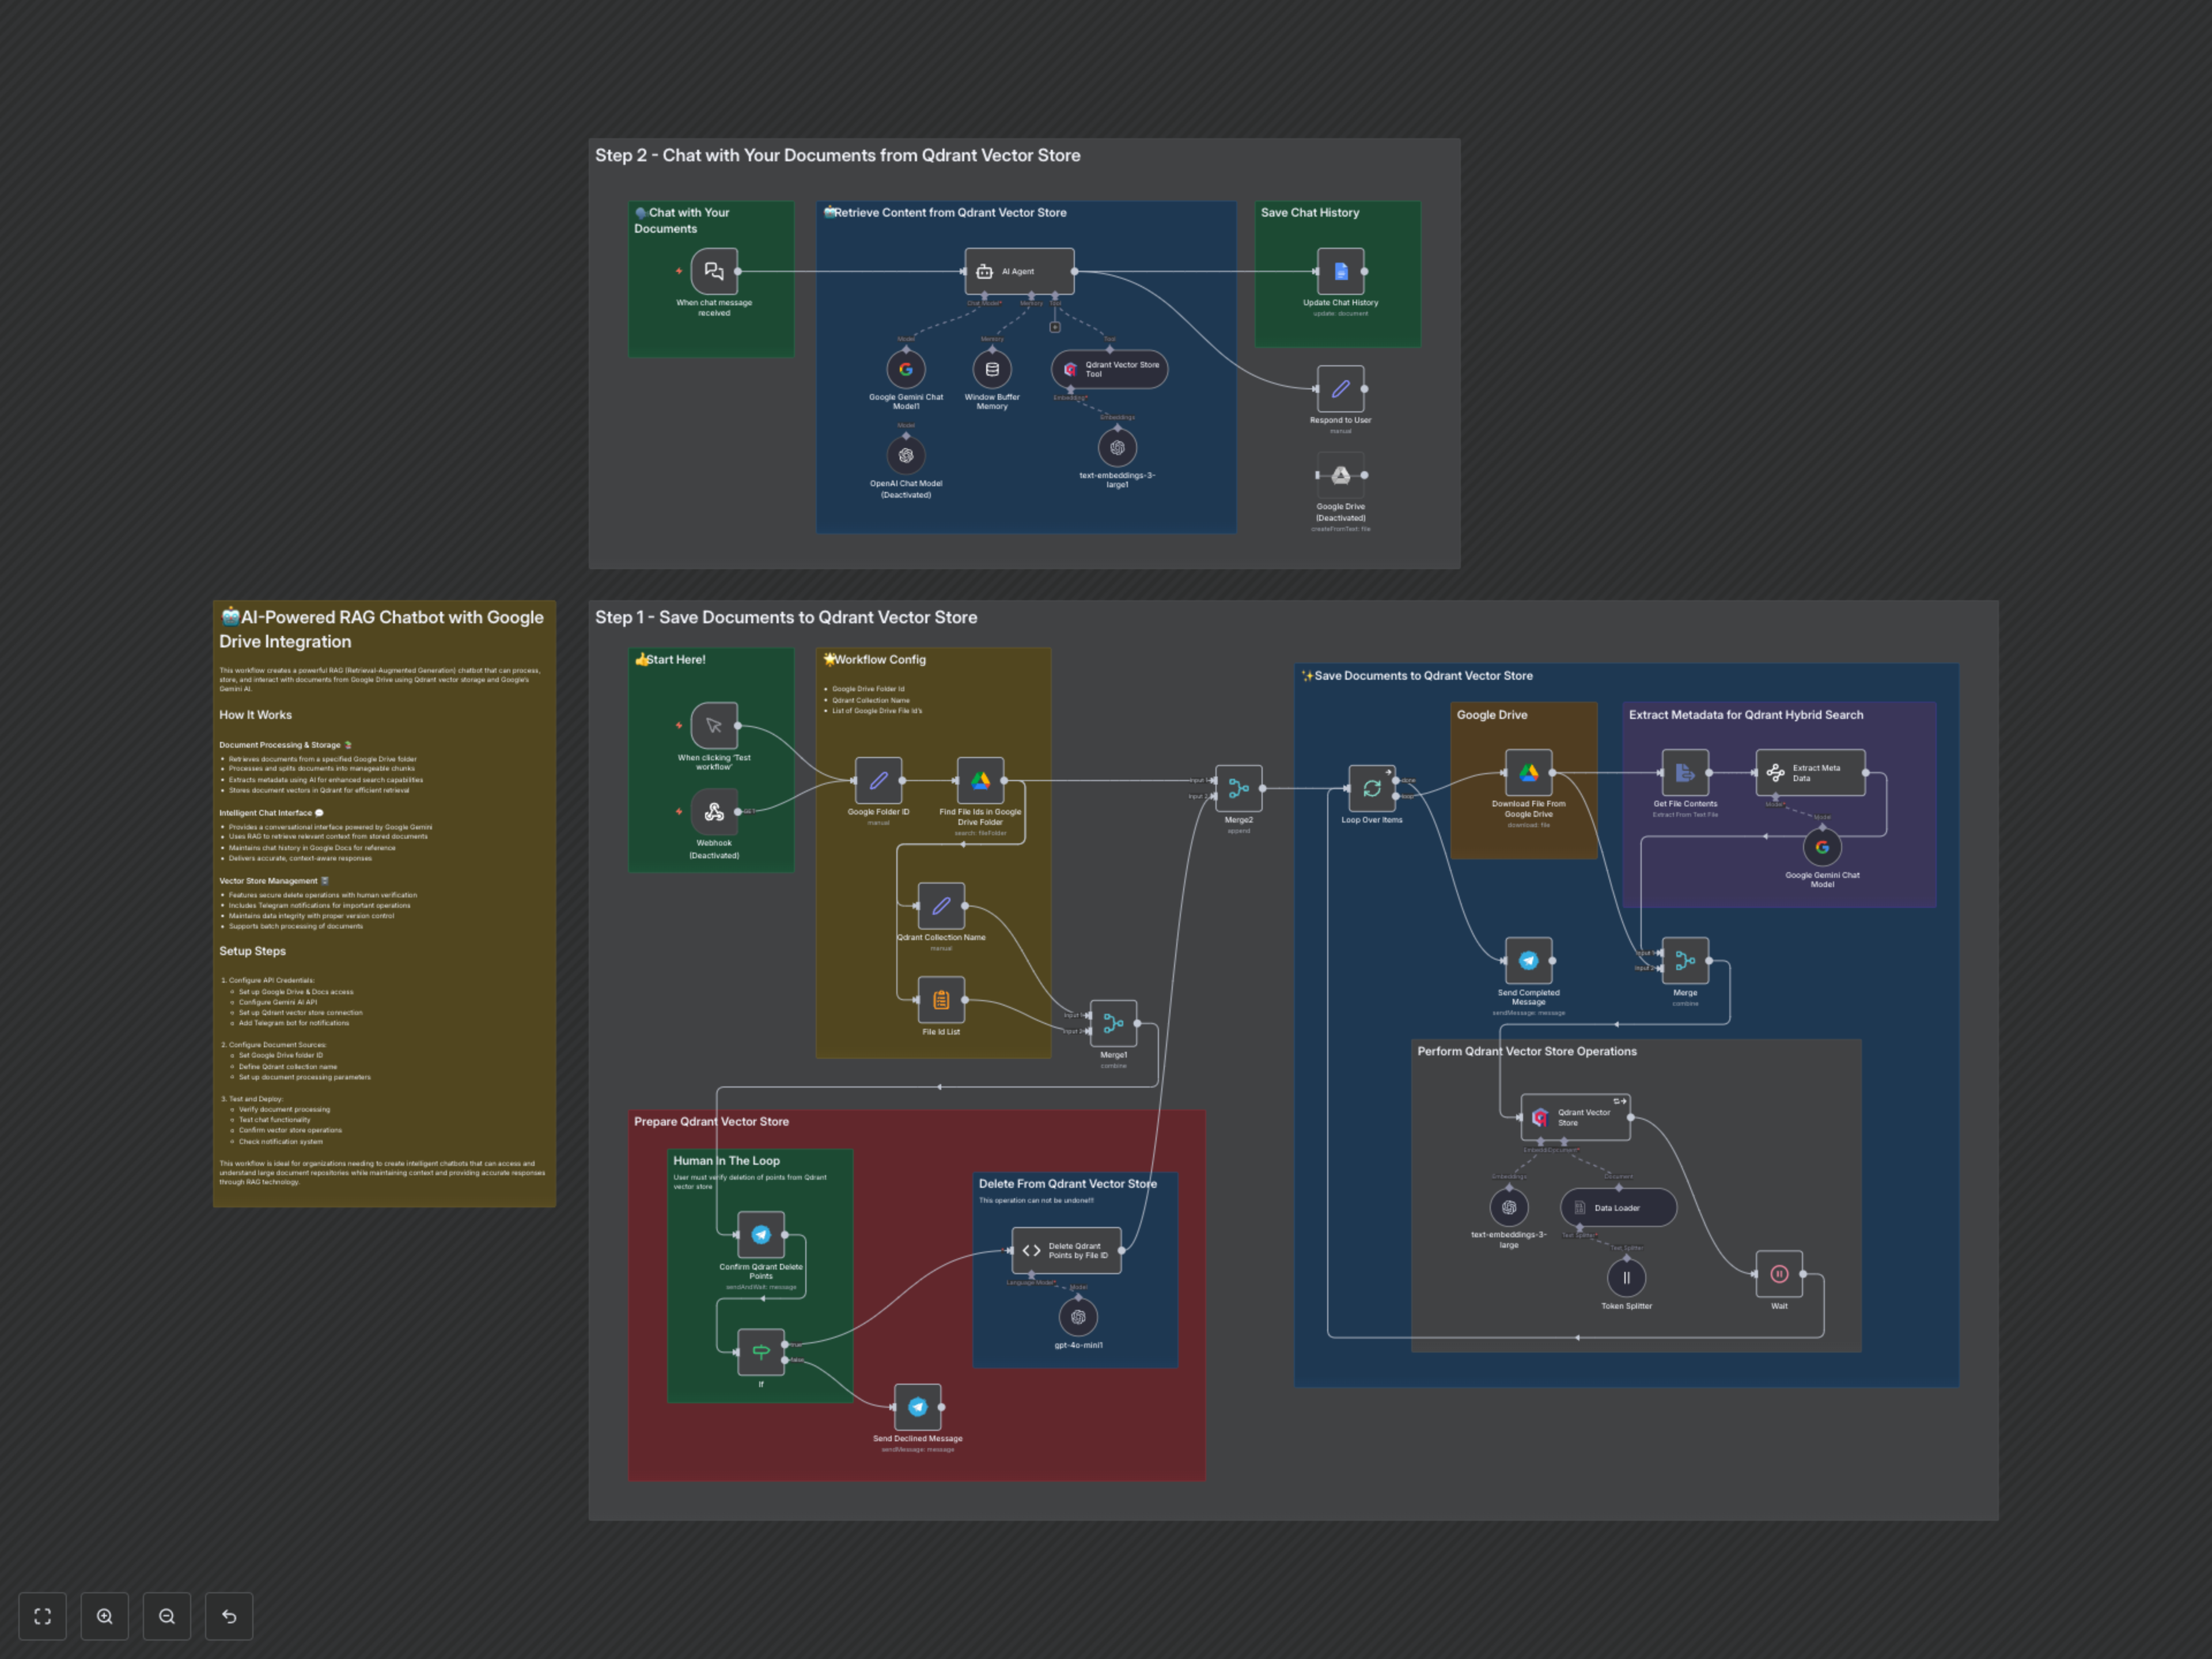Click the plus connector under AI Agent
The height and width of the screenshot is (1659, 2212).
[x=1055, y=327]
